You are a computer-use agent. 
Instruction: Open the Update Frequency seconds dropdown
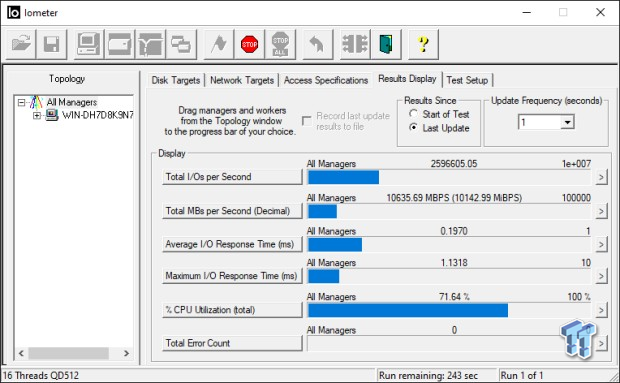pos(567,122)
